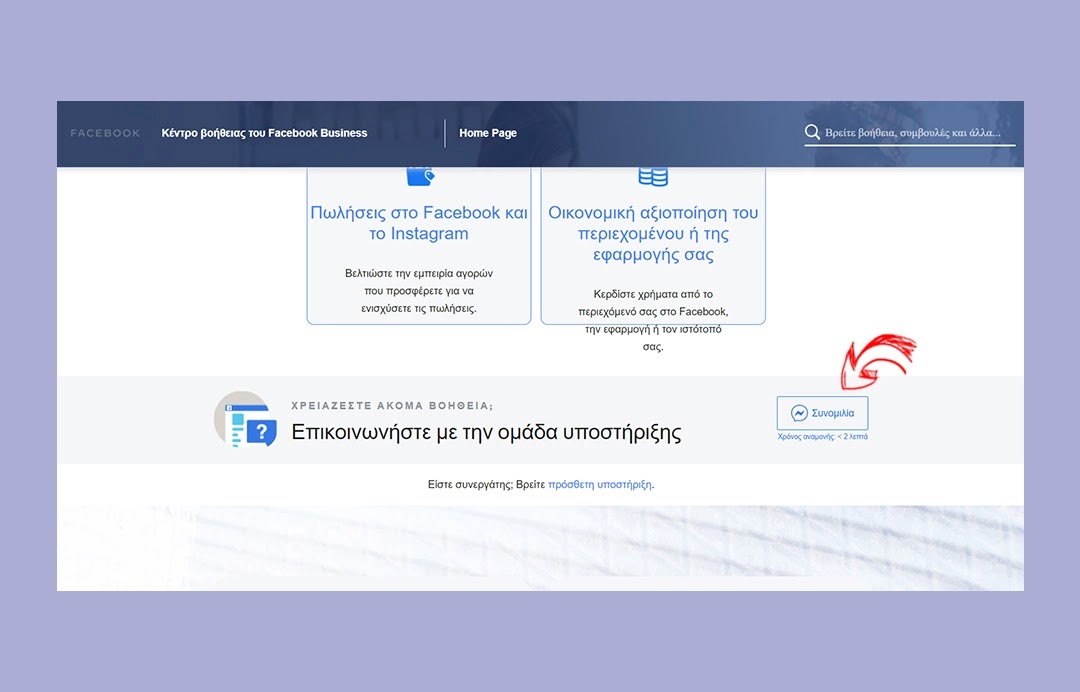
Task: Click the shopping wallet icon on sales card
Action: [x=419, y=176]
